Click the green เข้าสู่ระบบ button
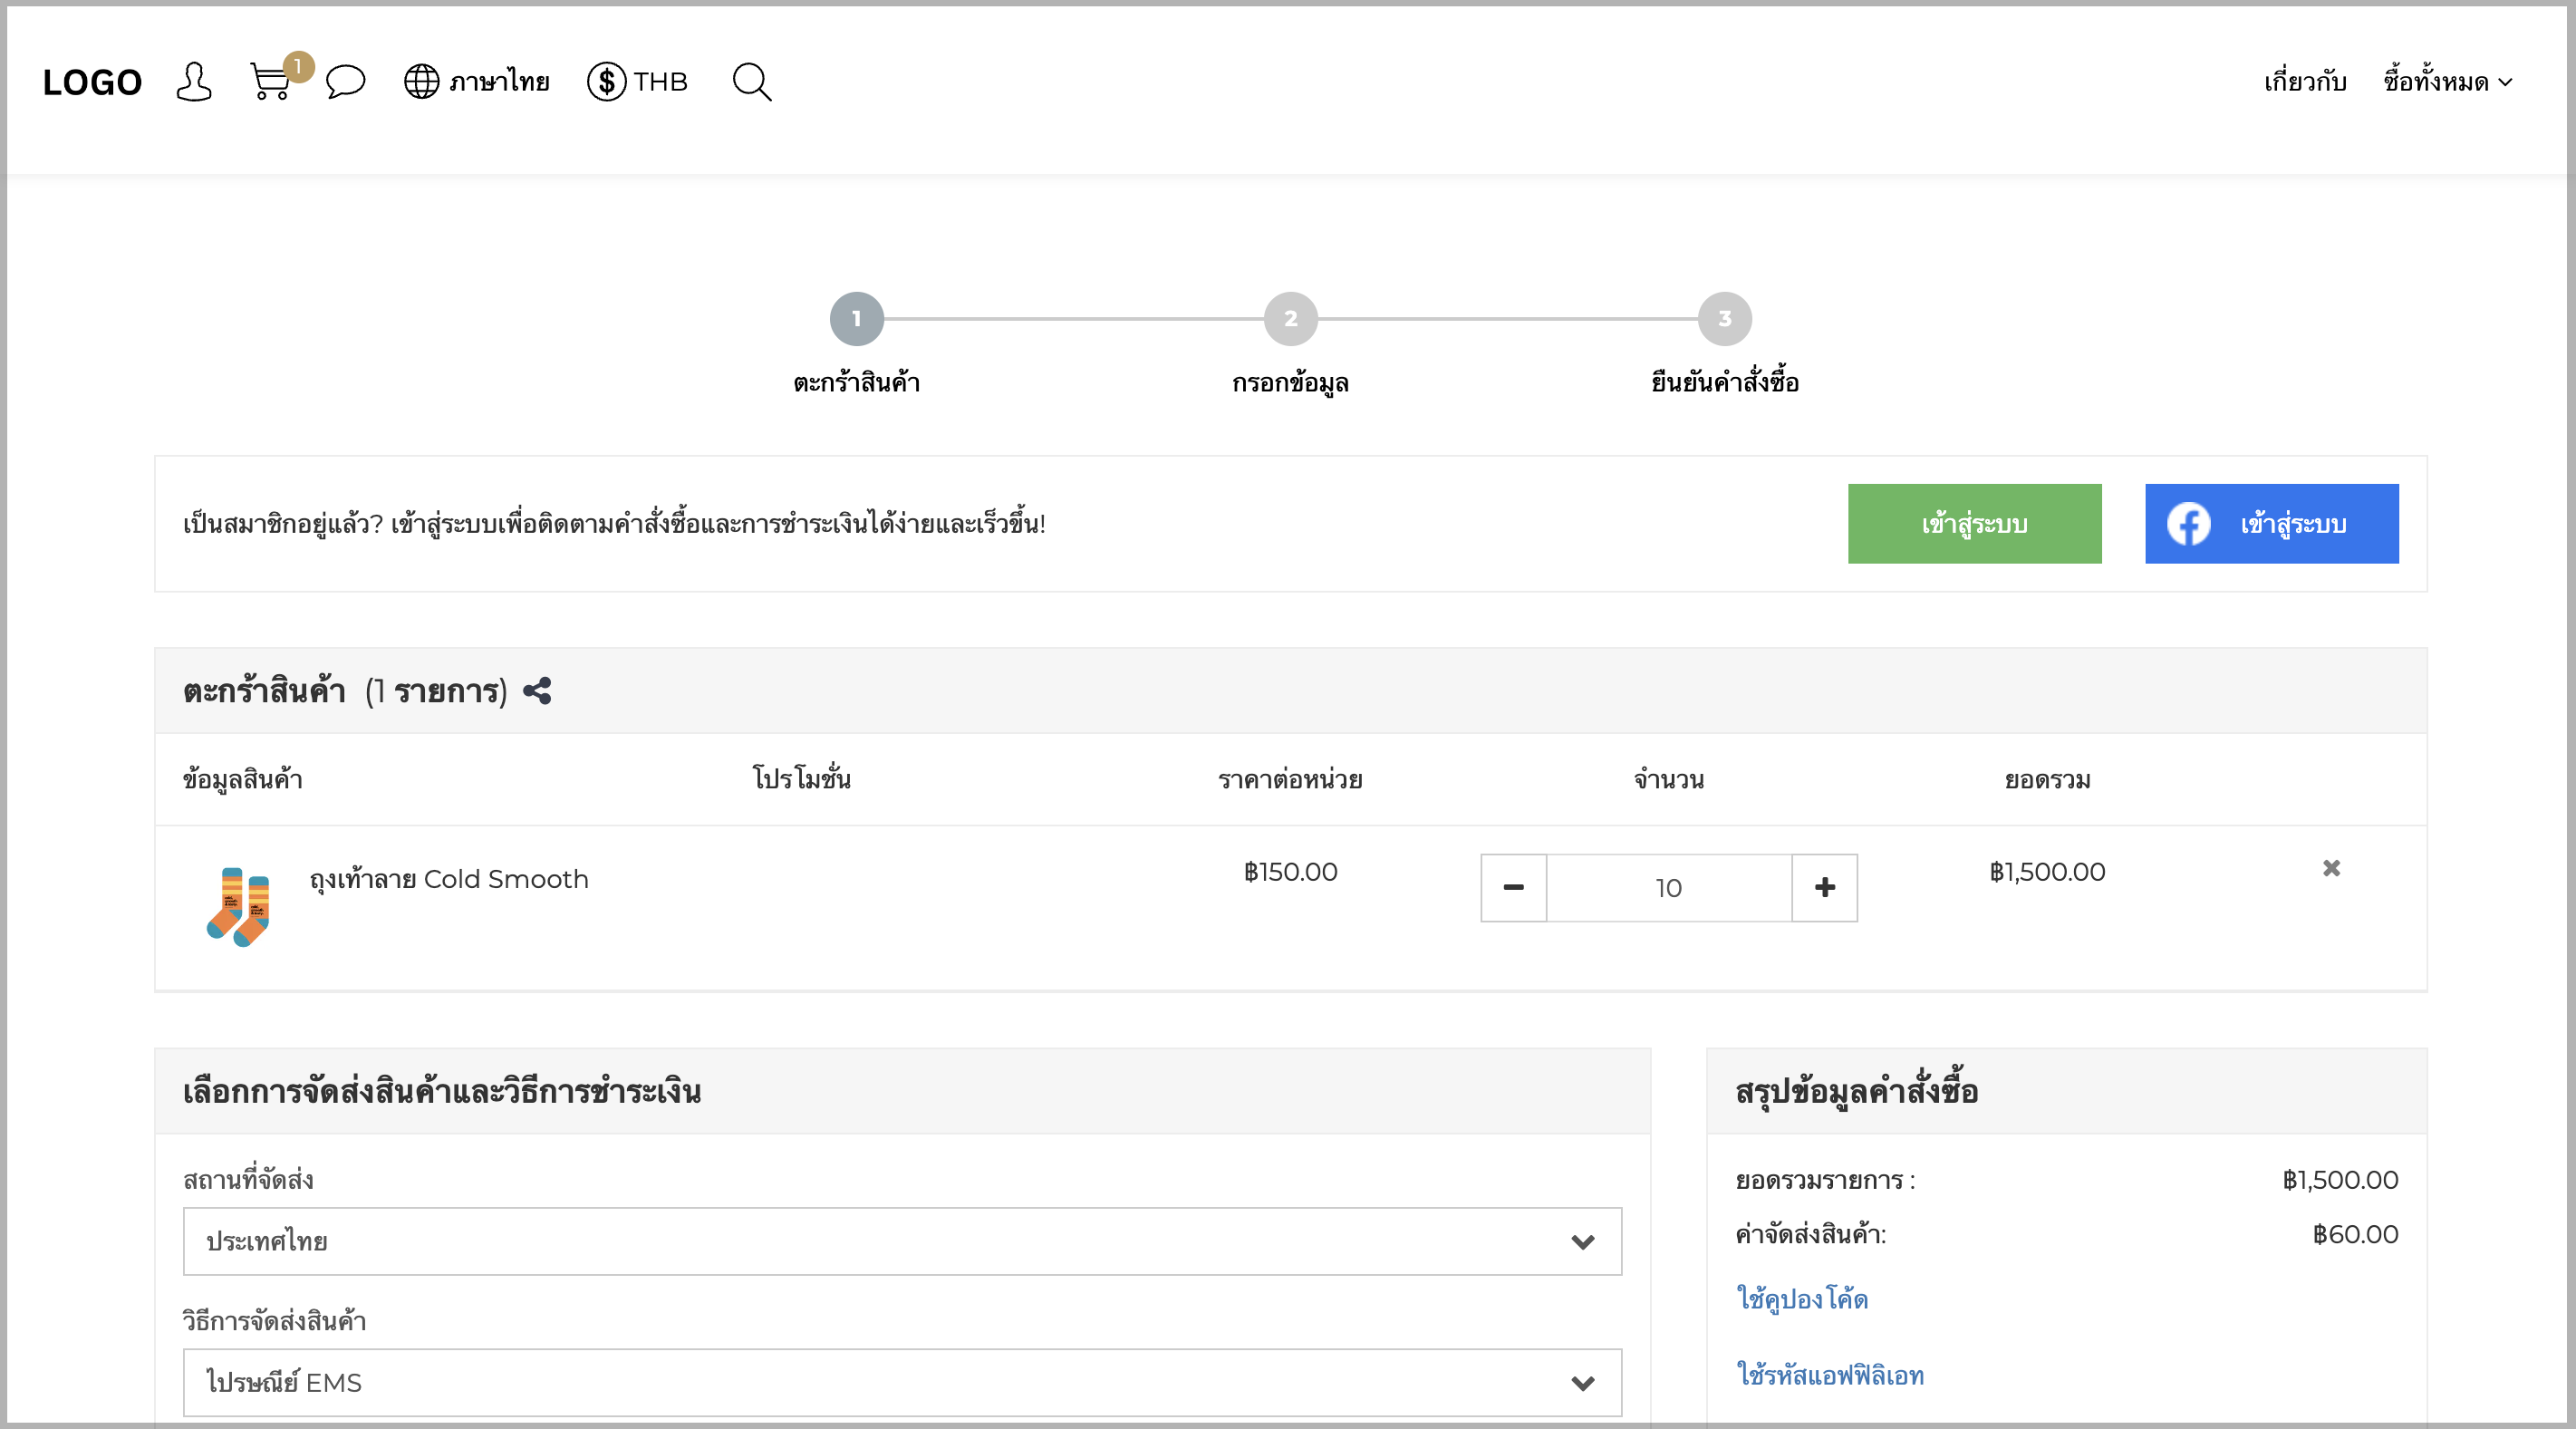Screen dimensions: 2576x1429 pyautogui.click(x=1974, y=524)
